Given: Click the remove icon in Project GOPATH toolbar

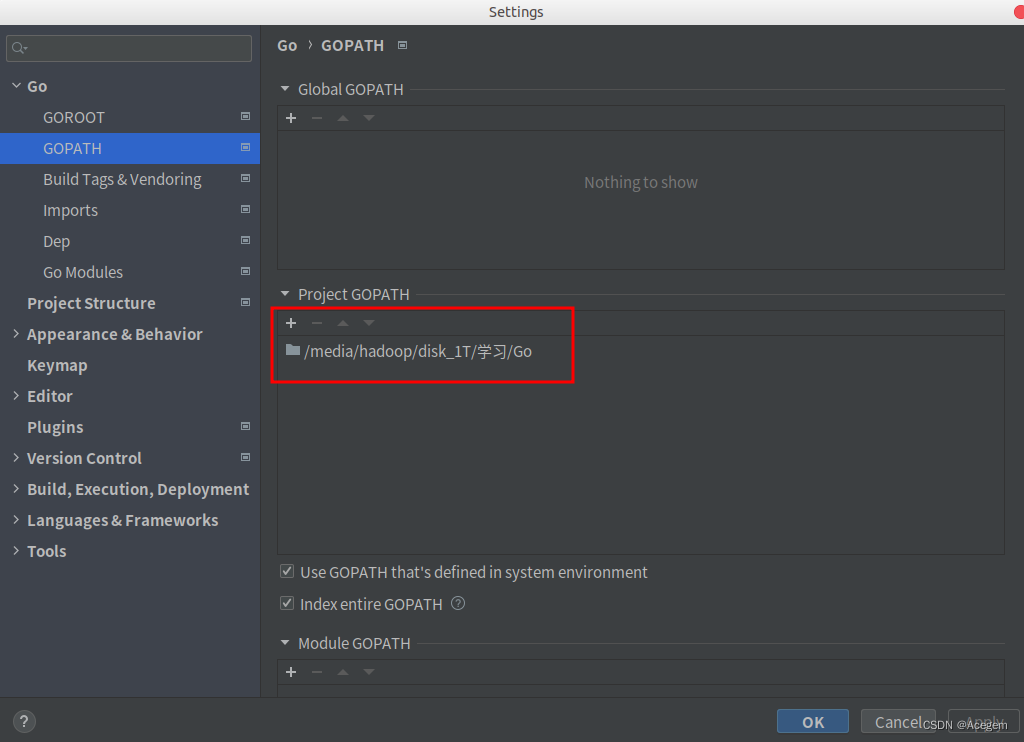Looking at the screenshot, I should 317,323.
